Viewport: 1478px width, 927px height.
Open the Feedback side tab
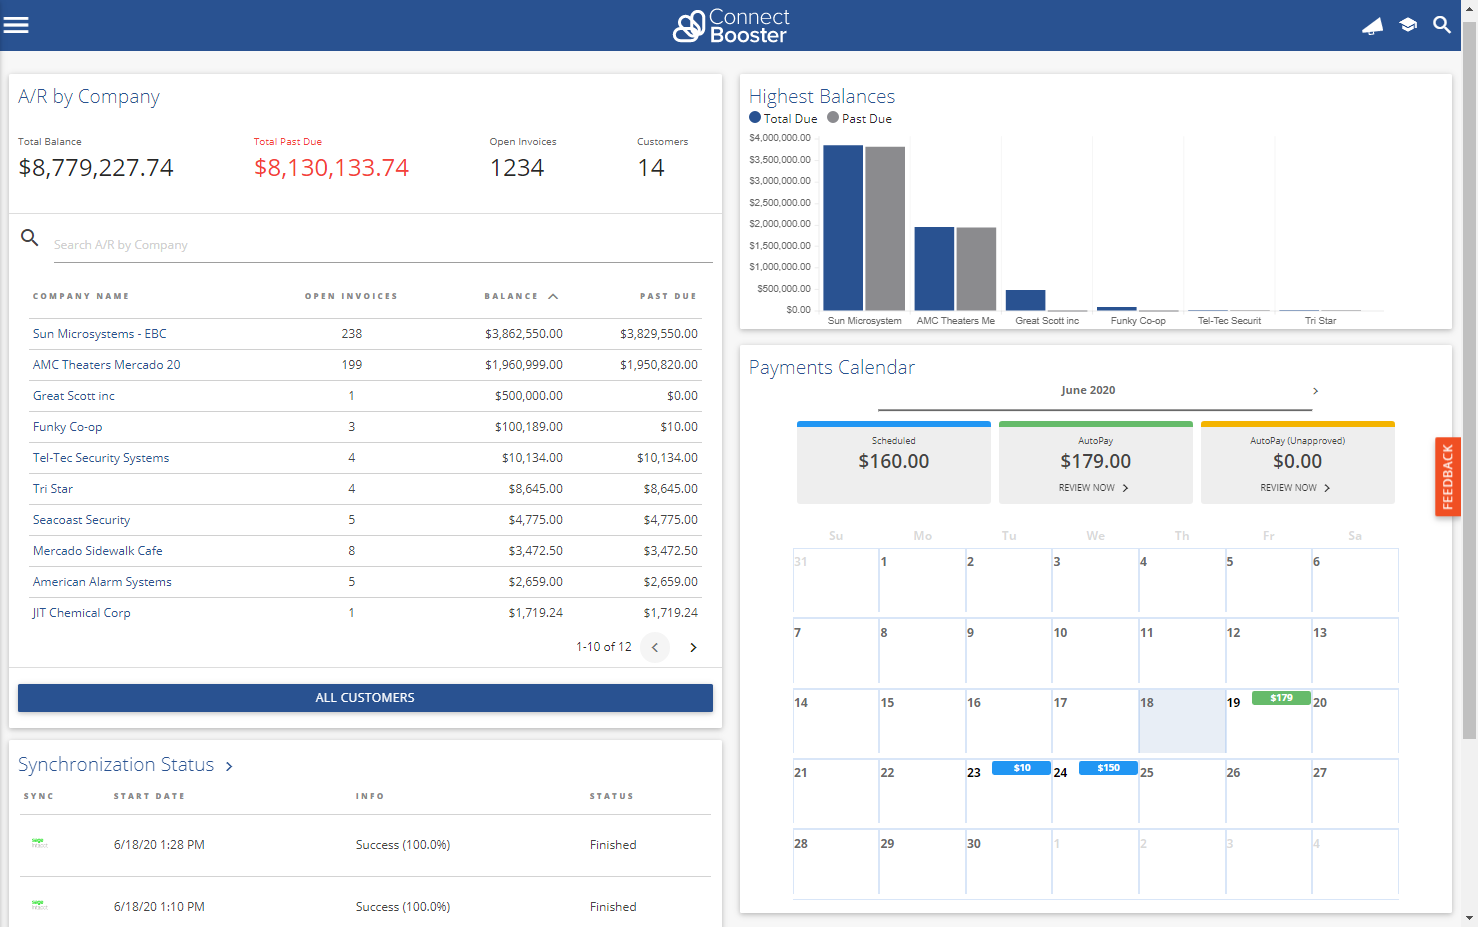[1447, 476]
